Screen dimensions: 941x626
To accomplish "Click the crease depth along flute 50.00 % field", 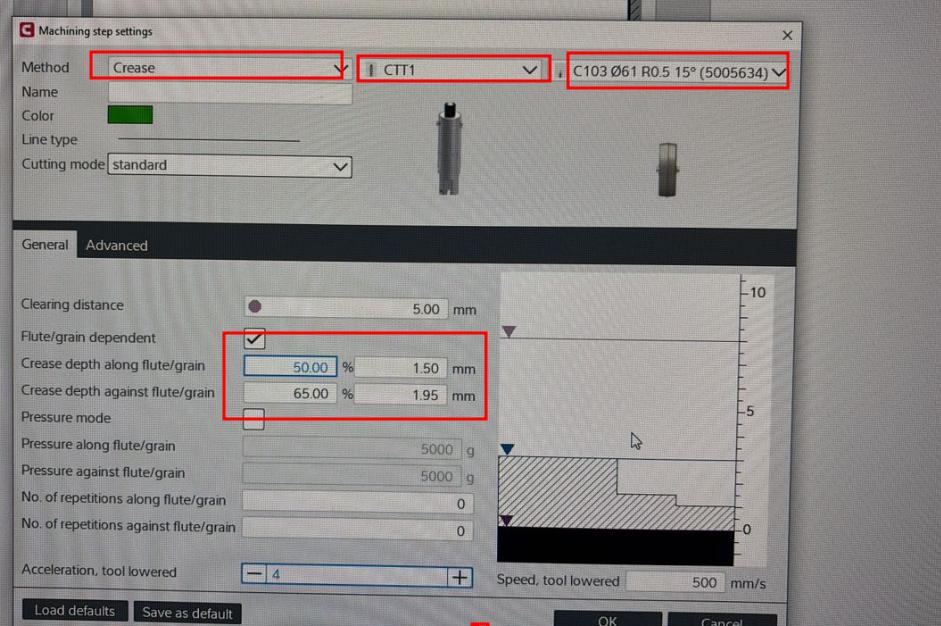I will [290, 367].
